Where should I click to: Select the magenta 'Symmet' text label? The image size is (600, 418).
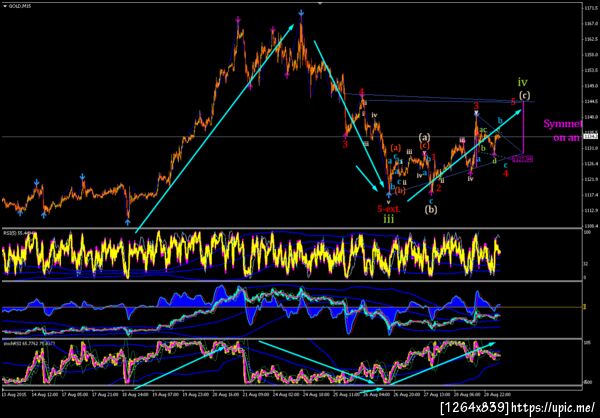(562, 124)
